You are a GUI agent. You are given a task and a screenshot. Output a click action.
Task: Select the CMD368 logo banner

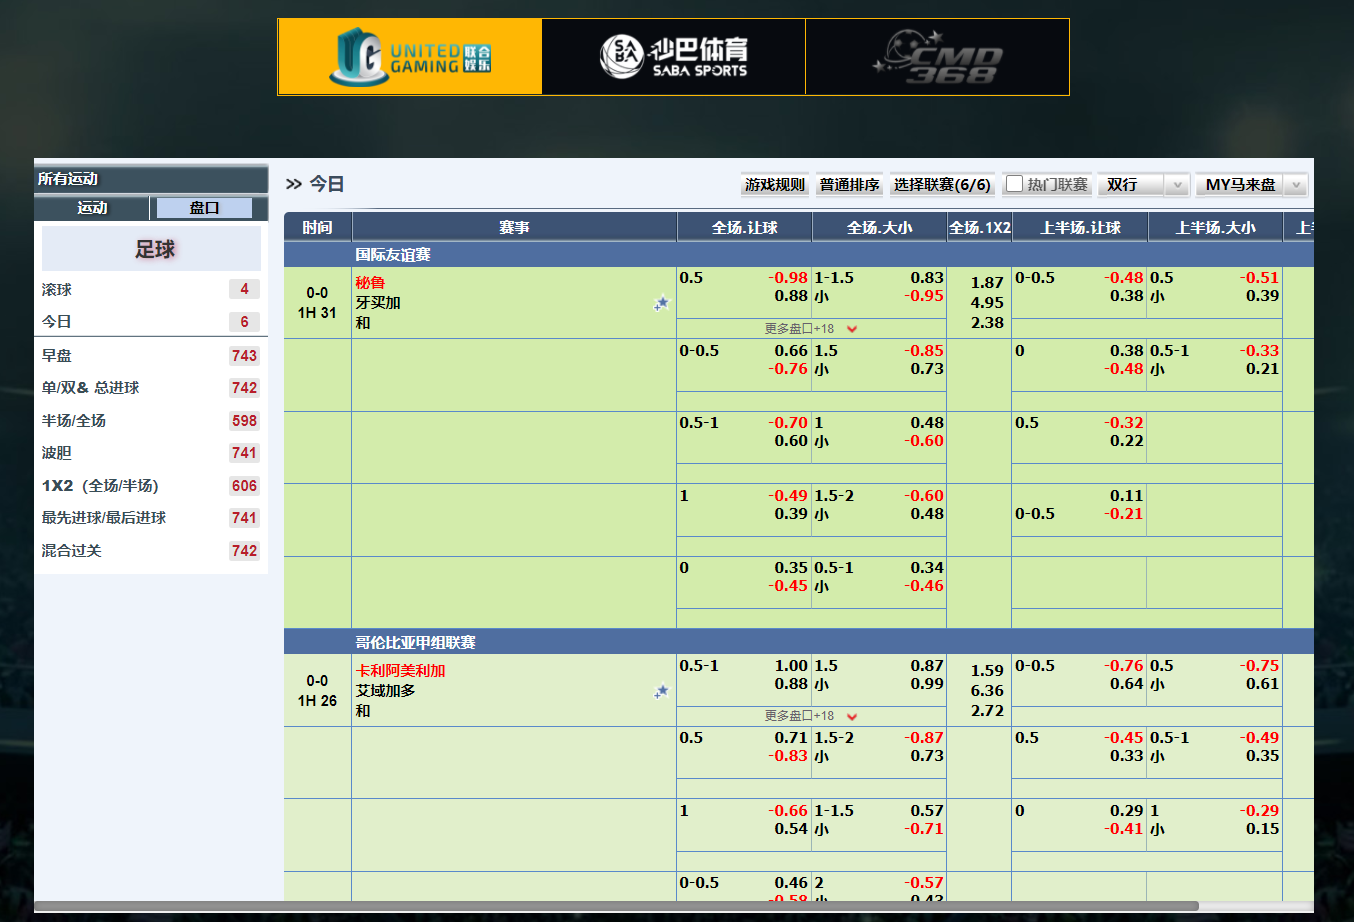937,57
